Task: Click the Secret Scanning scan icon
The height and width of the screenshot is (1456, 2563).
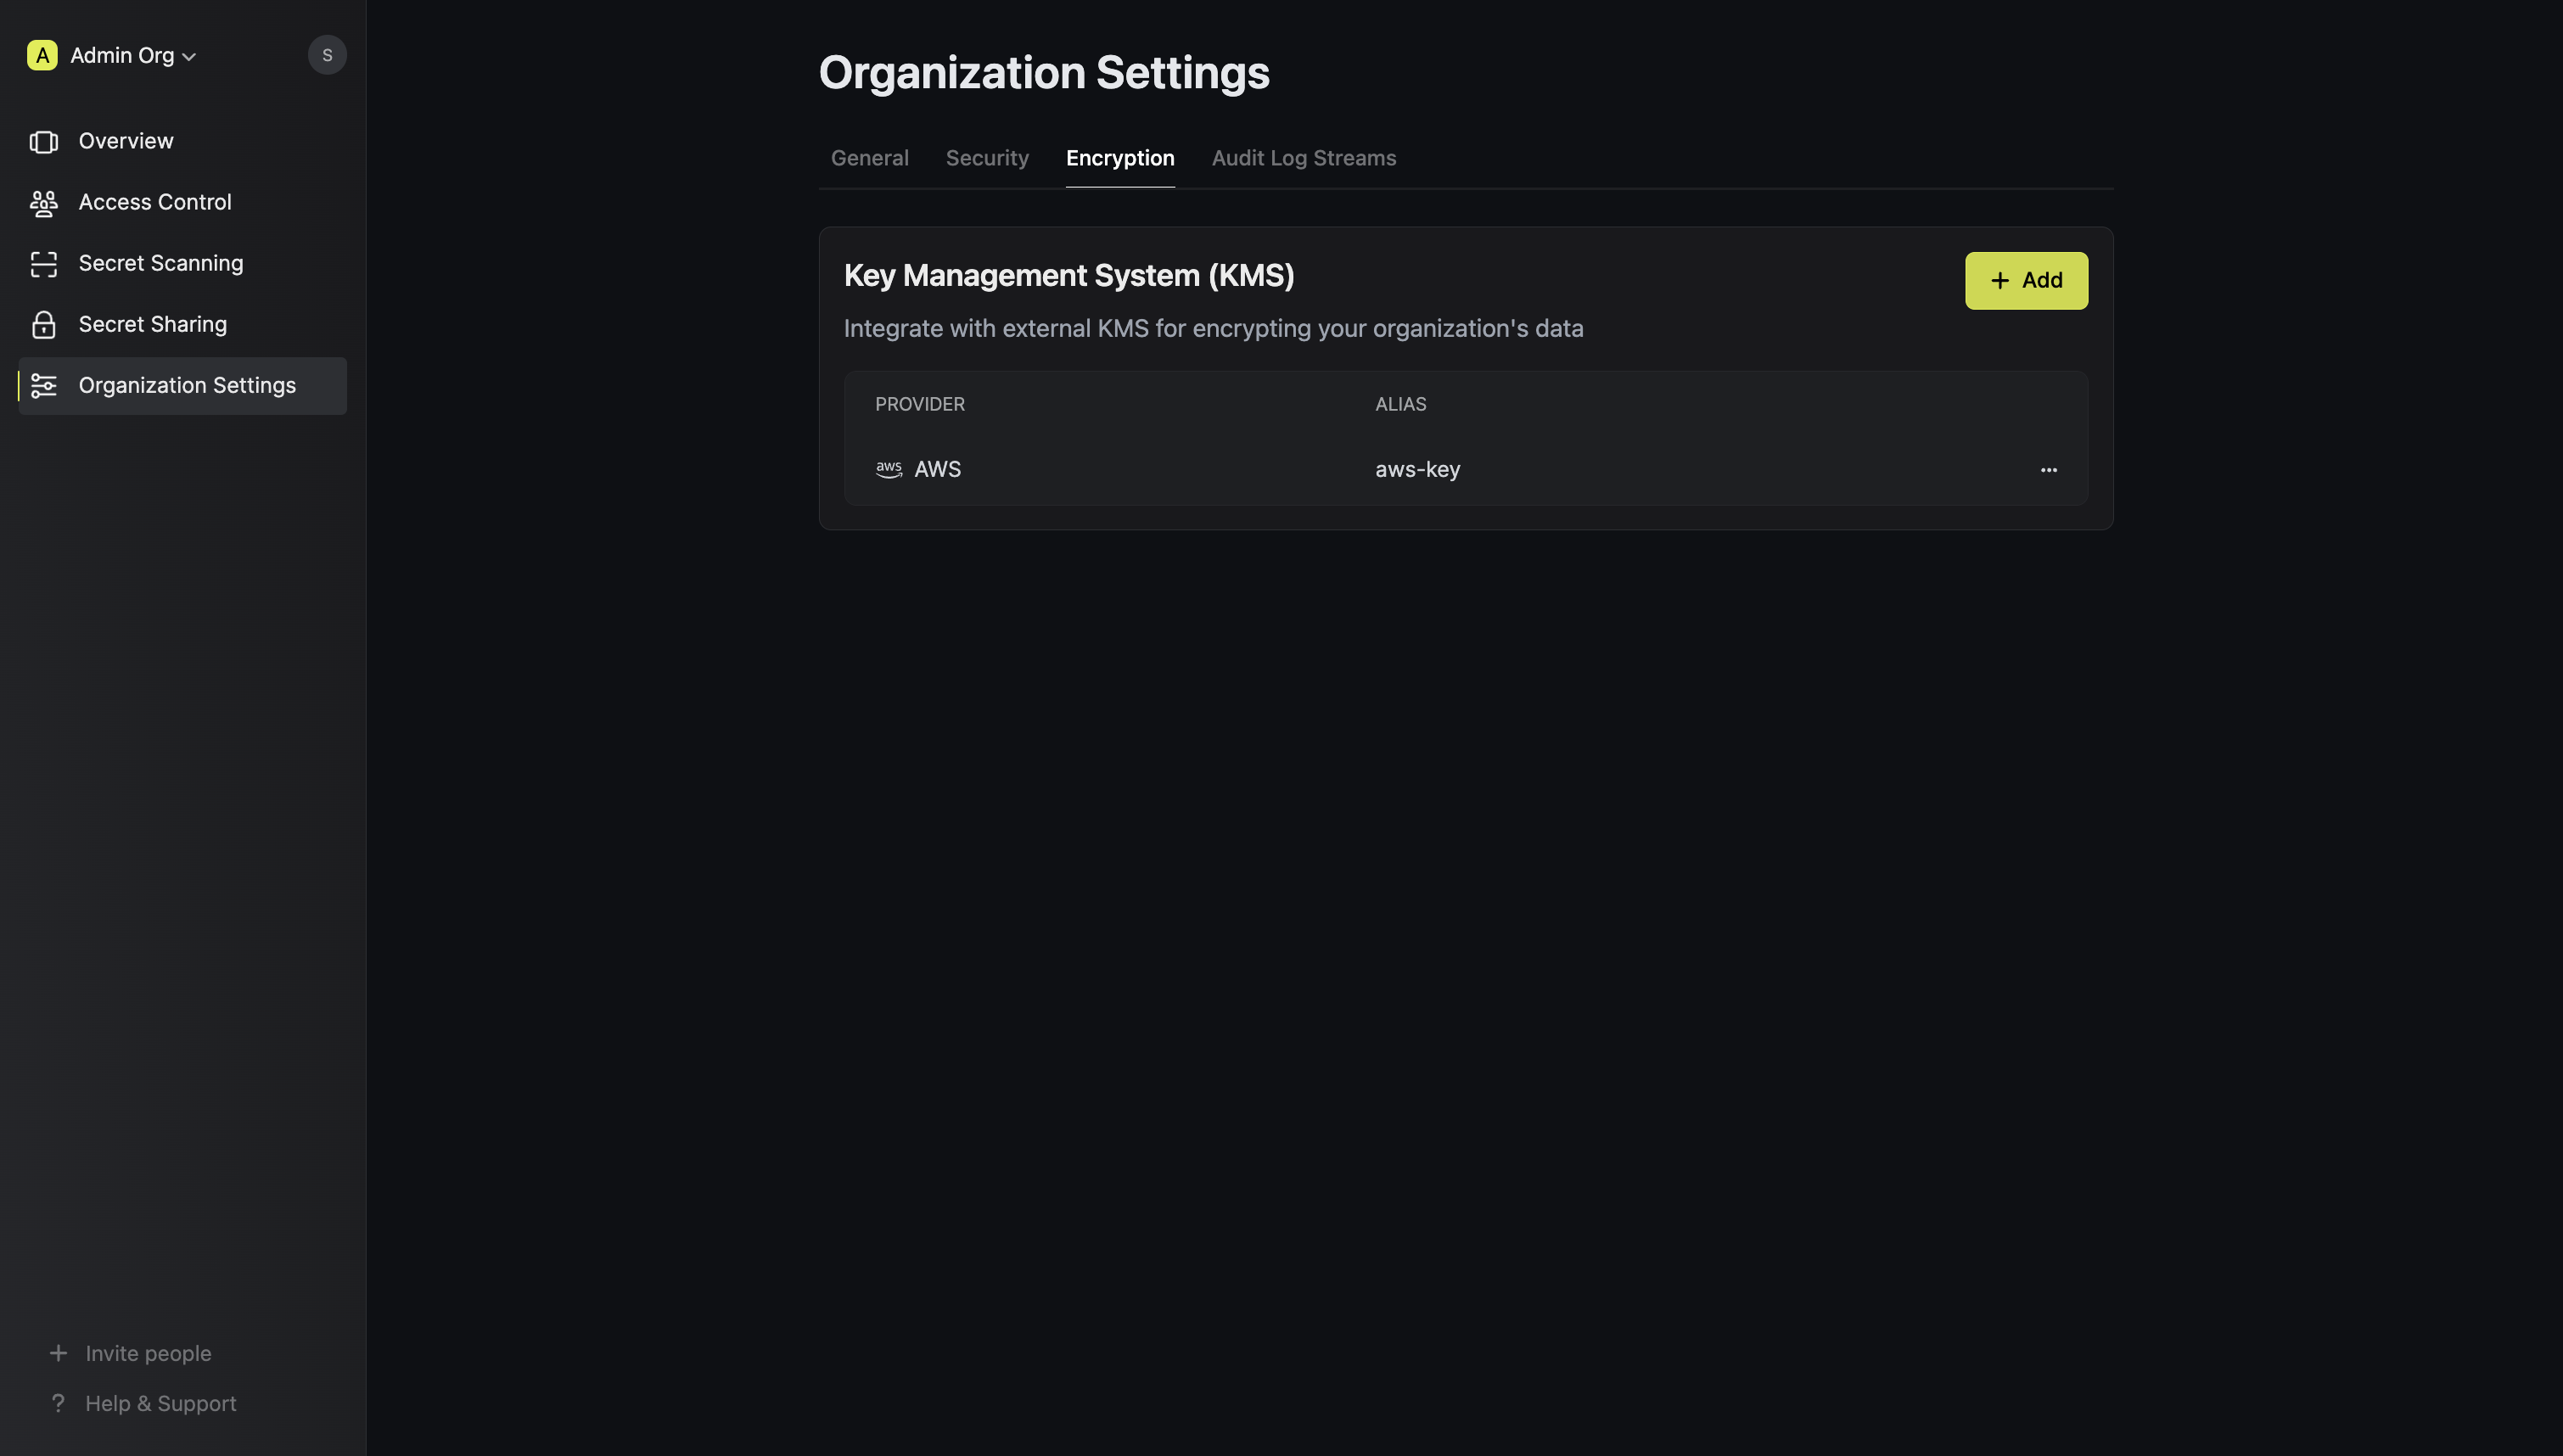Action: coord(44,264)
